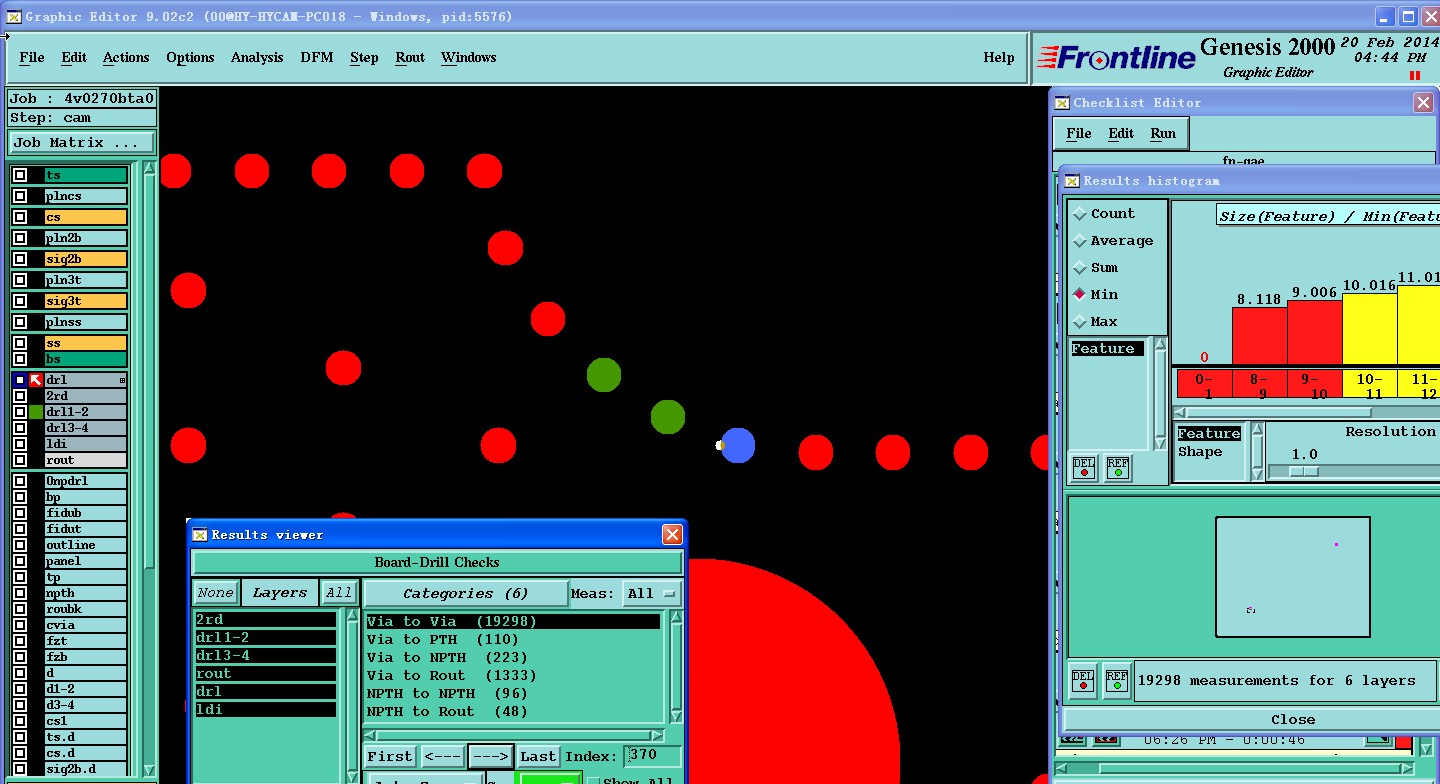Click the small grid icon on drl row
Image resolution: width=1440 pixels, height=784 pixels.
(x=122, y=380)
